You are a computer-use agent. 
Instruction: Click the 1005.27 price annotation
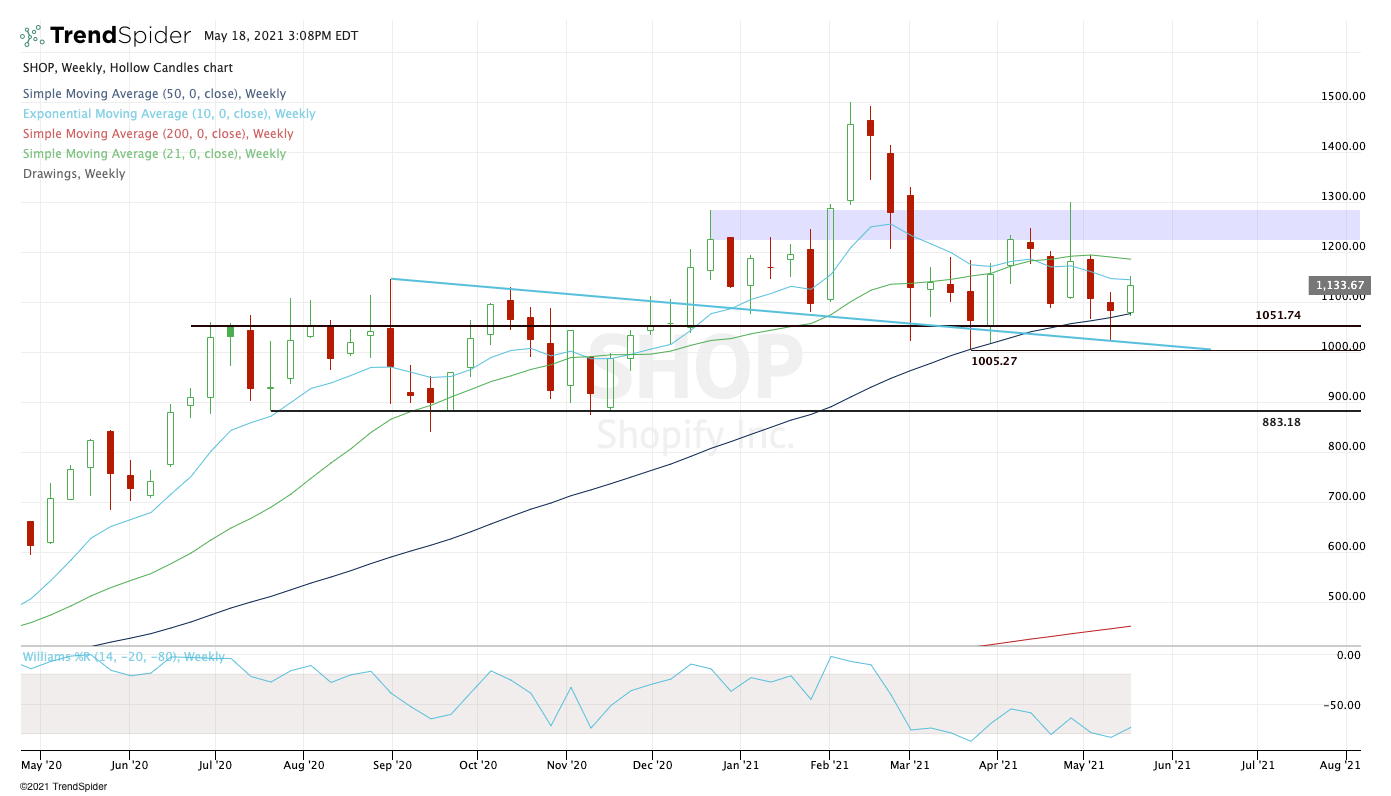[994, 361]
